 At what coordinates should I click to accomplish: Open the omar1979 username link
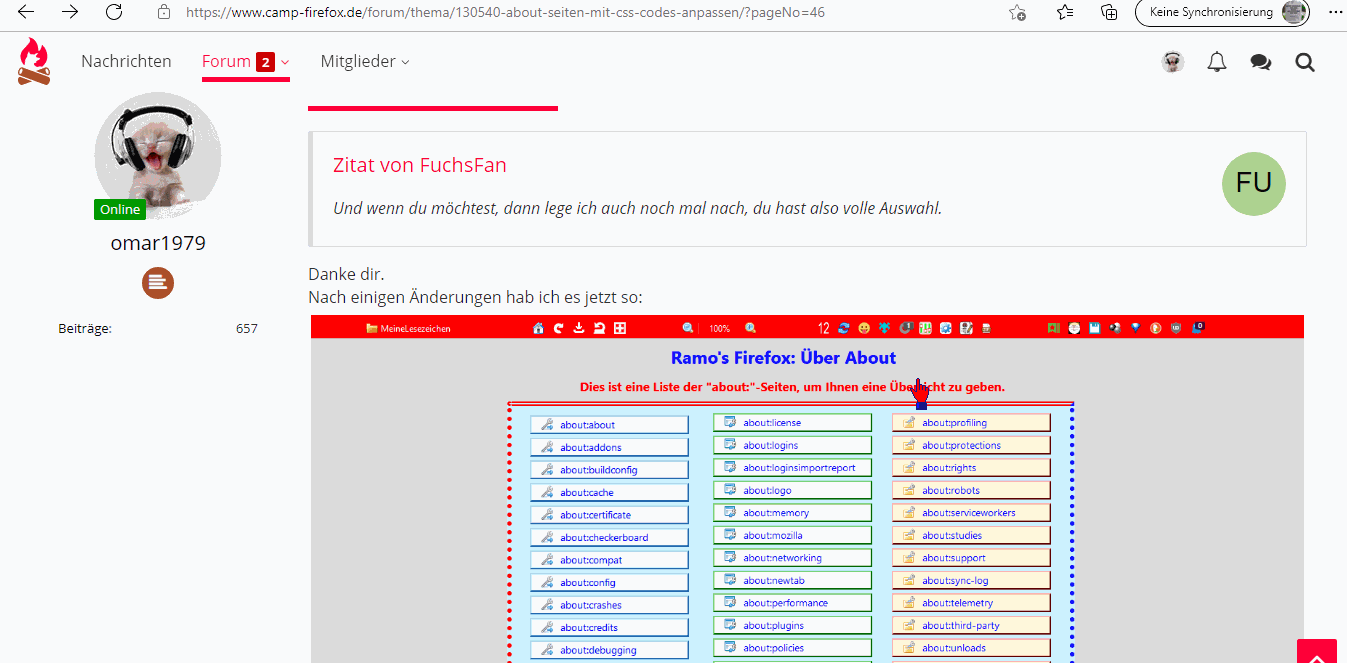(x=158, y=243)
